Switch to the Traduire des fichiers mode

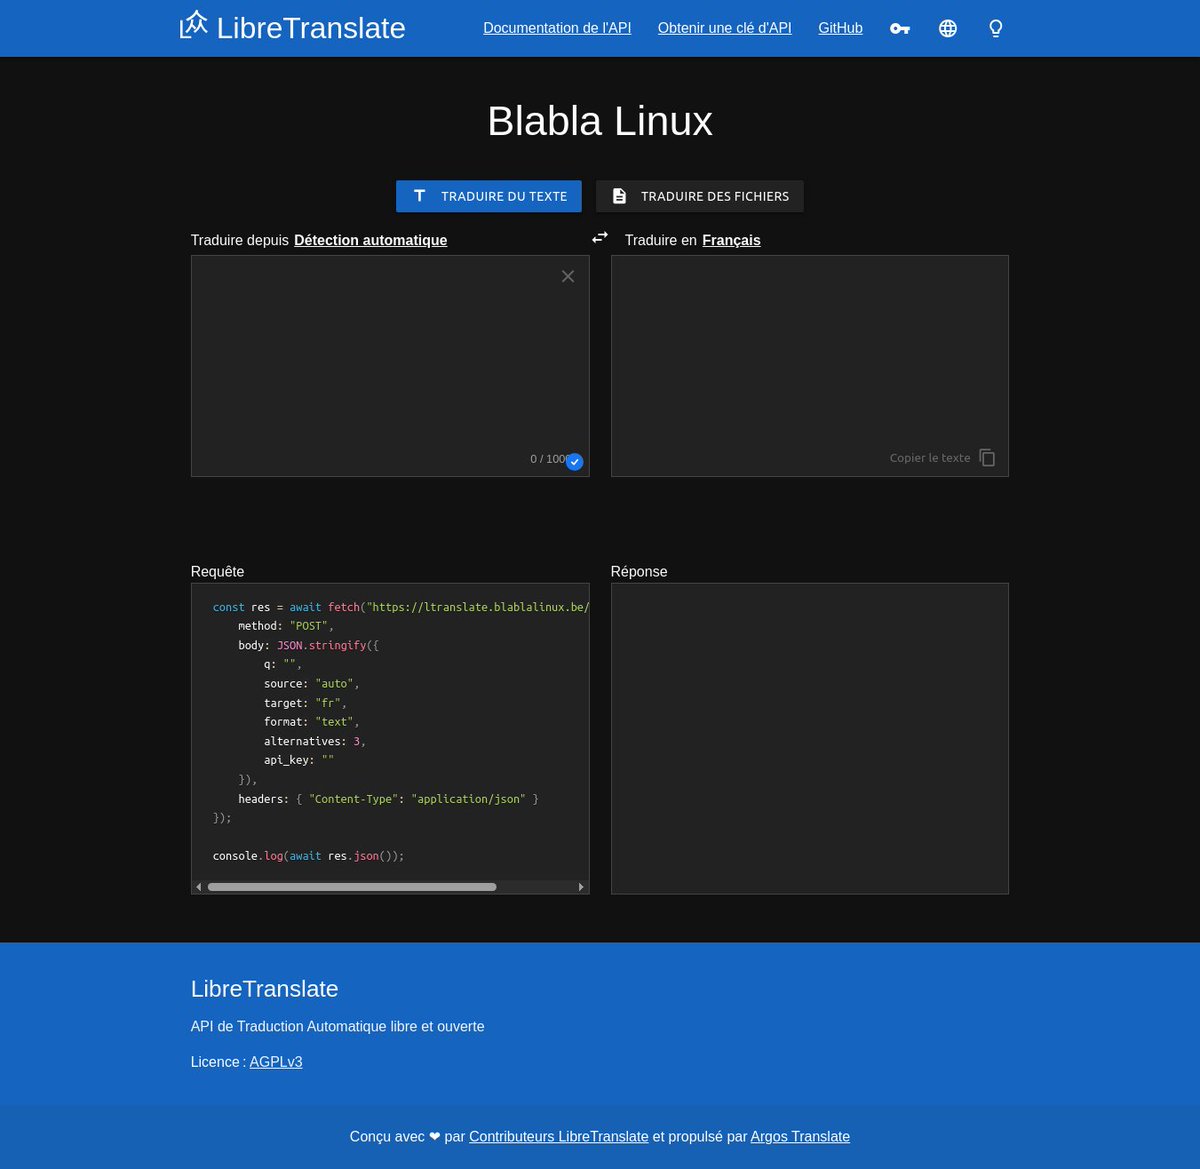pos(700,196)
